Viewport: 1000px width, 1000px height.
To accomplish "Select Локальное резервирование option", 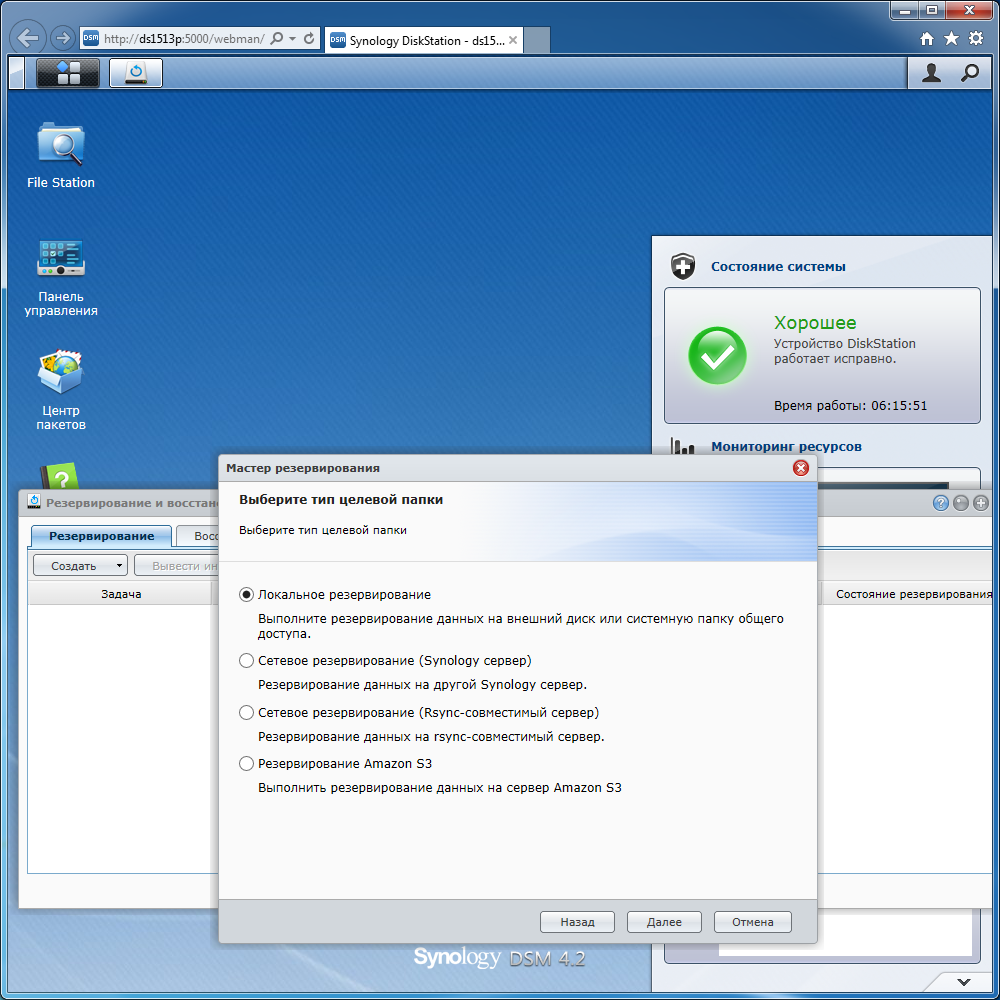I will click(x=246, y=594).
